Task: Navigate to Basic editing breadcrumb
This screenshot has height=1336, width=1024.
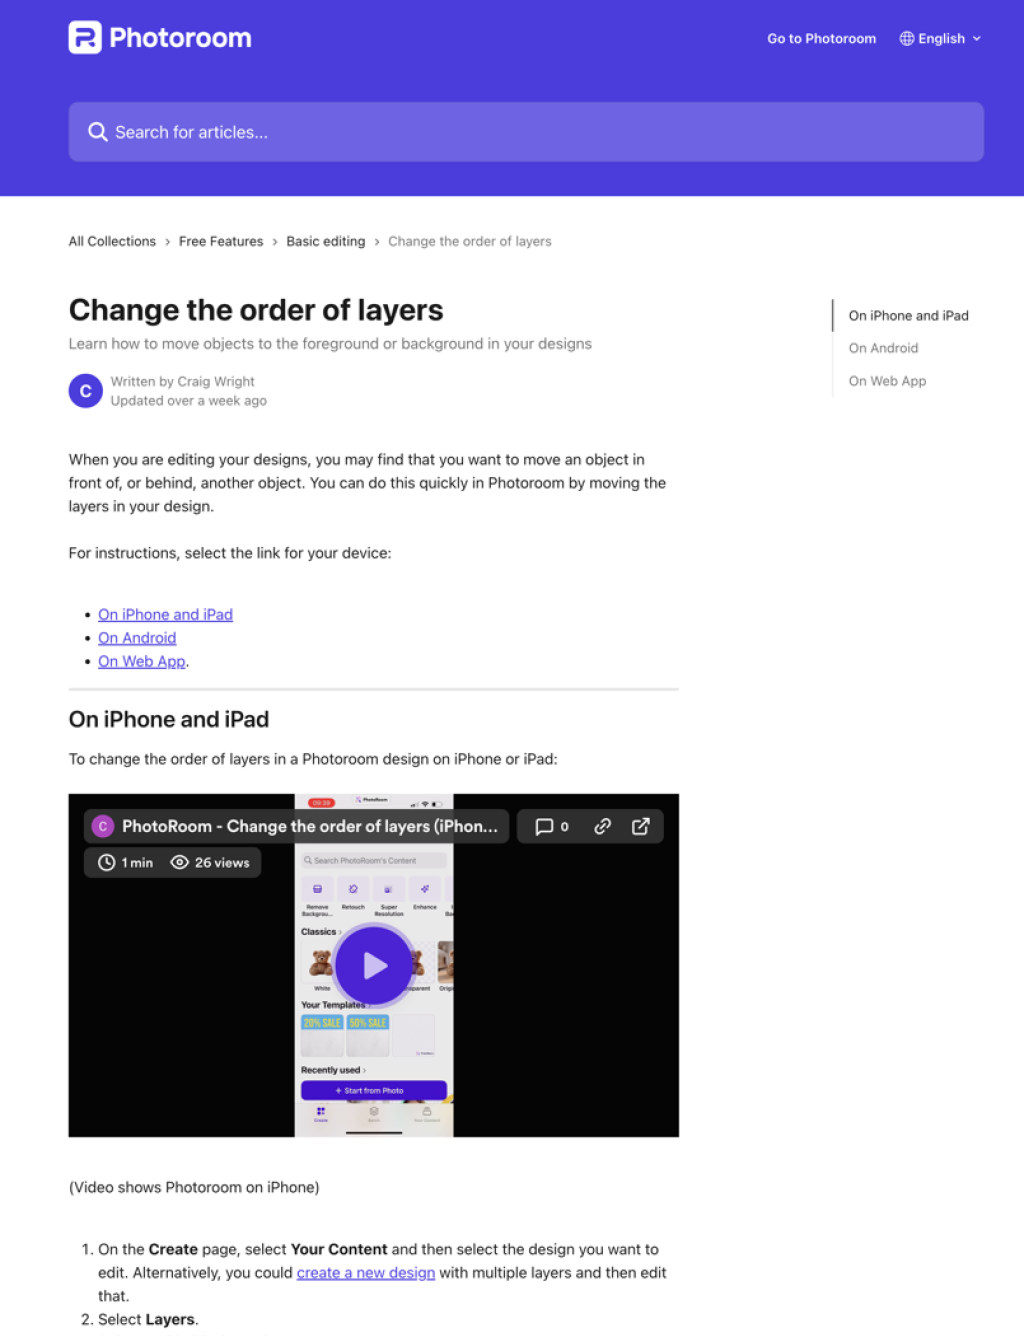Action: [x=325, y=242]
